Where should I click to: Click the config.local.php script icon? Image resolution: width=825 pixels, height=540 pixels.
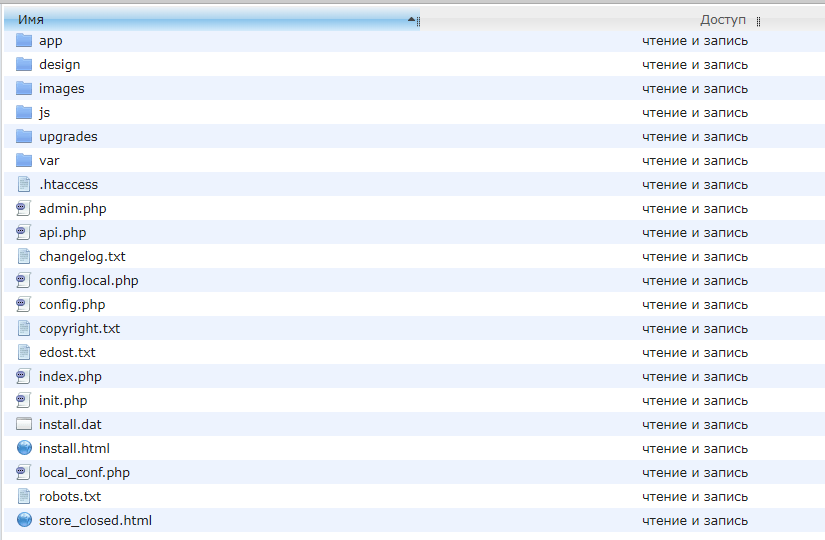point(24,281)
